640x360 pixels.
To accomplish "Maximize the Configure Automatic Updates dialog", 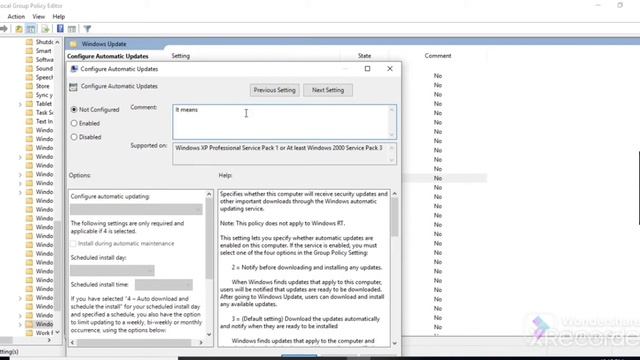I will tap(367, 69).
